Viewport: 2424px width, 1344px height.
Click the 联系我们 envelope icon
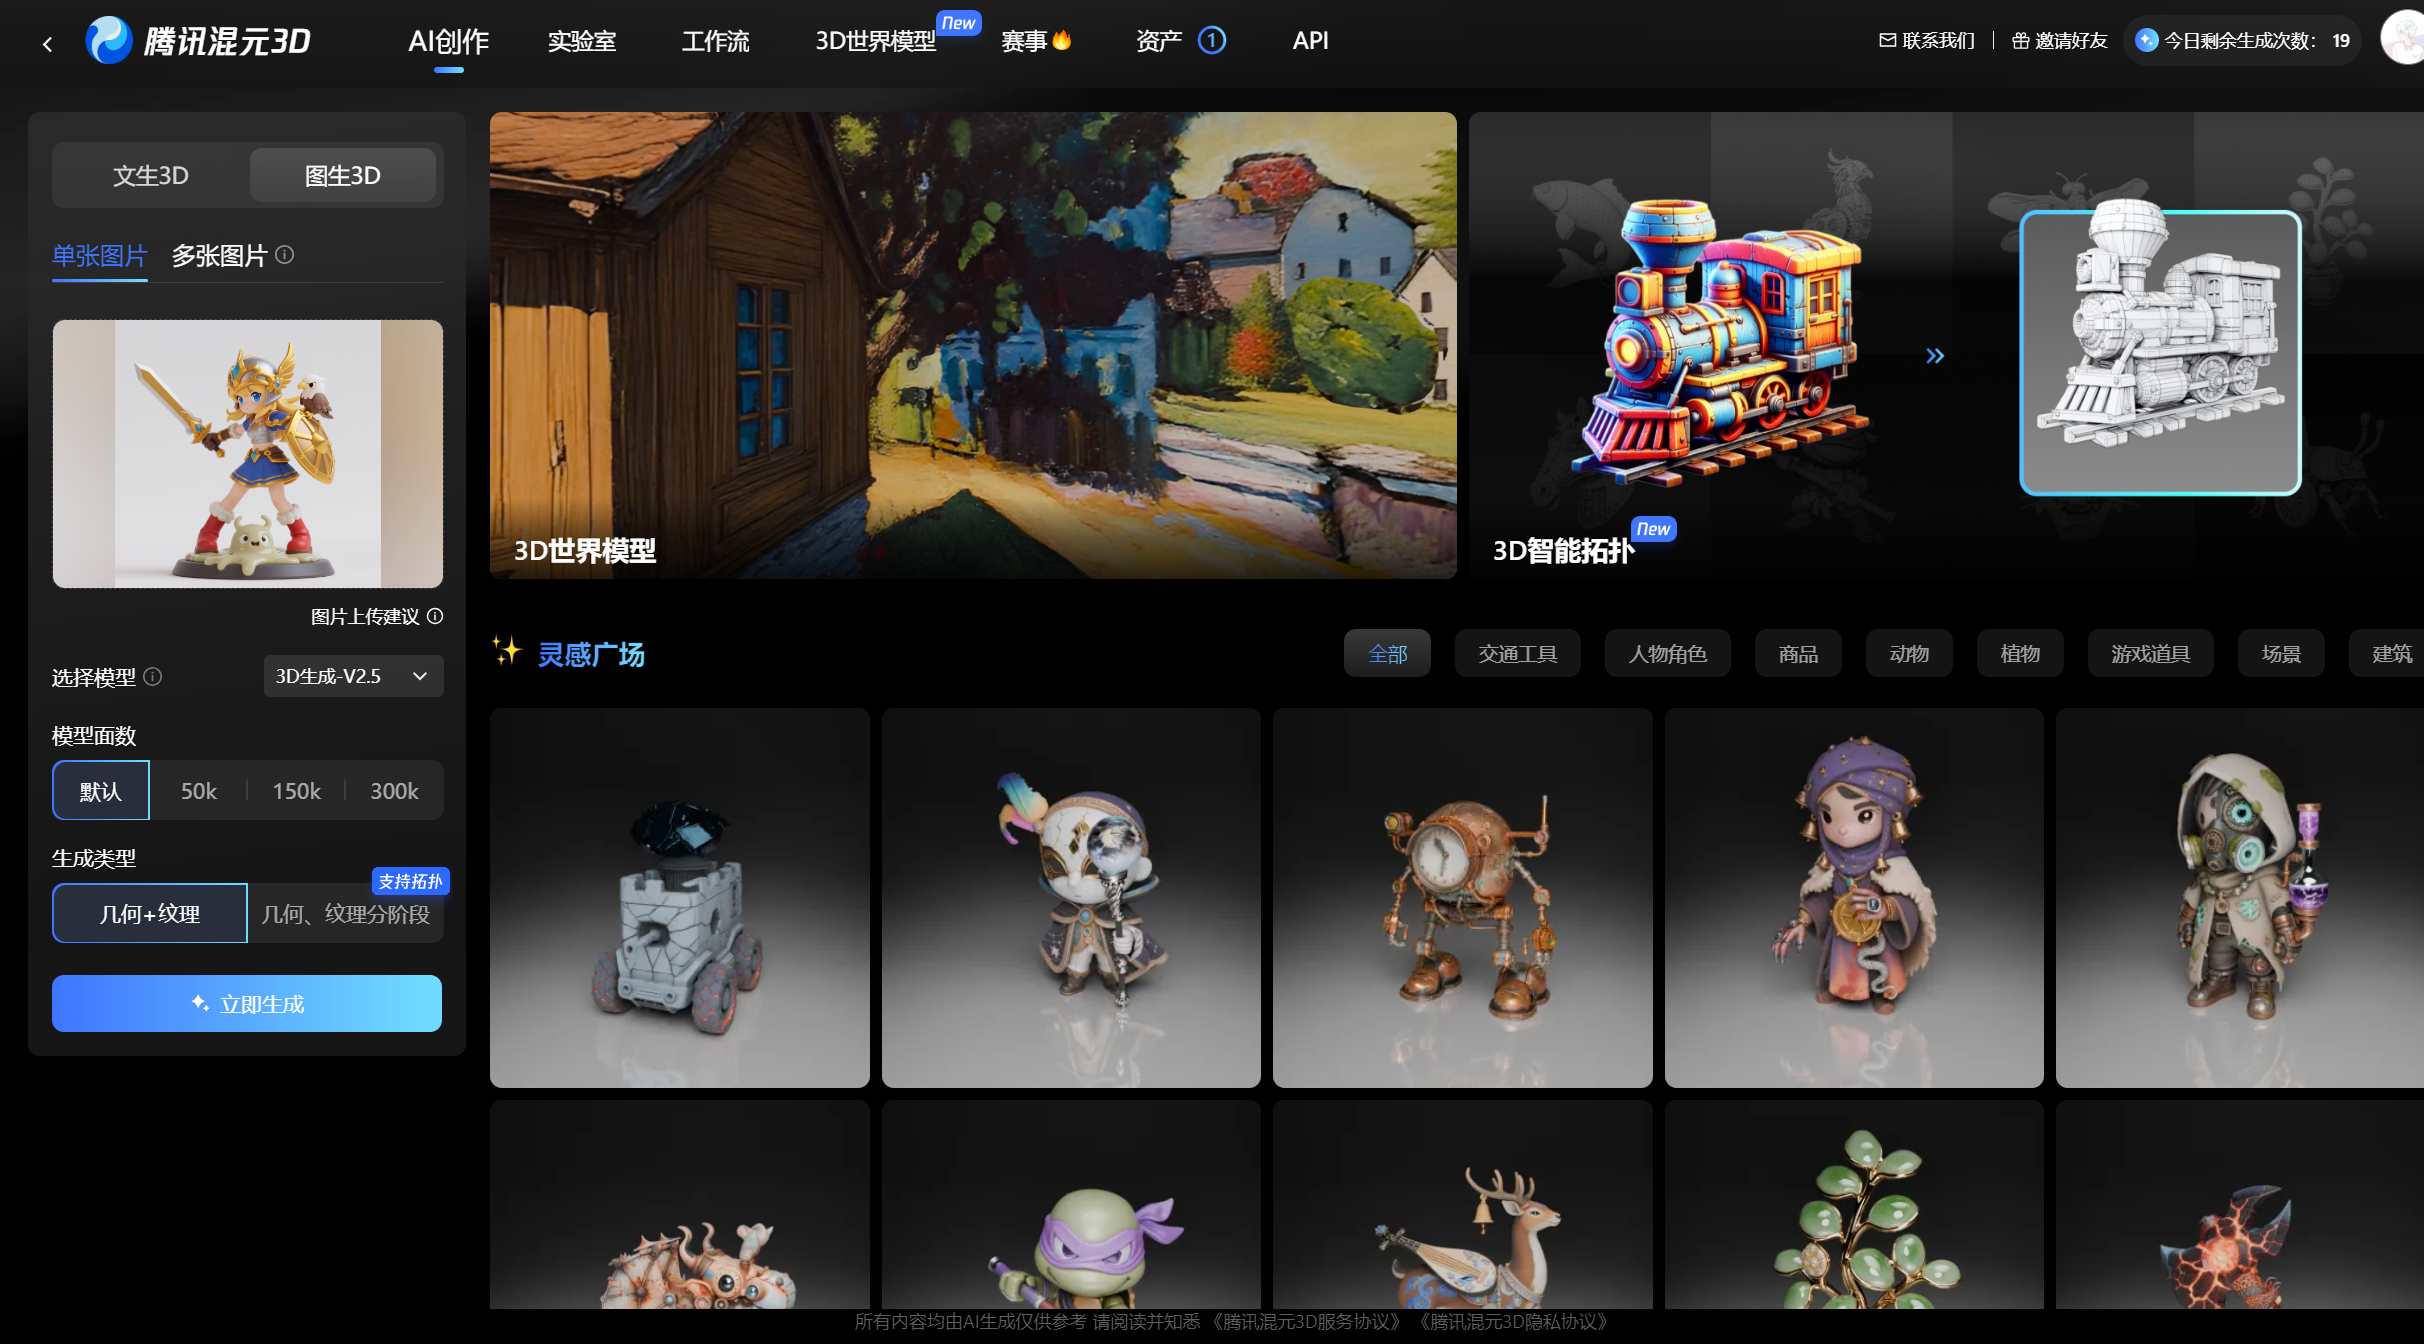tap(1887, 40)
